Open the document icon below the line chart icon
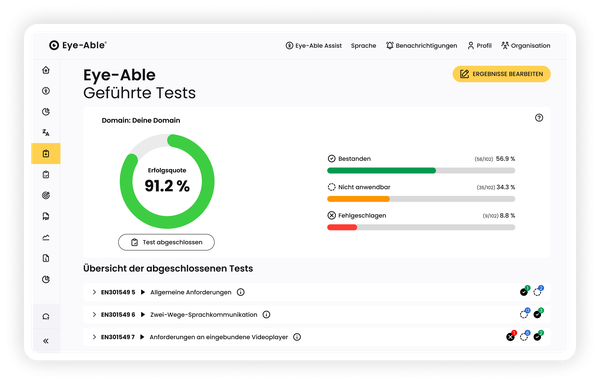The image size is (600, 383). (x=46, y=258)
